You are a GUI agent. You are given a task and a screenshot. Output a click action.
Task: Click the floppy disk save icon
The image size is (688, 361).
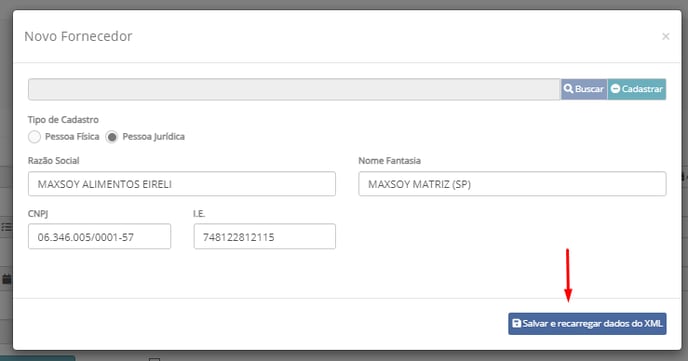coord(516,323)
